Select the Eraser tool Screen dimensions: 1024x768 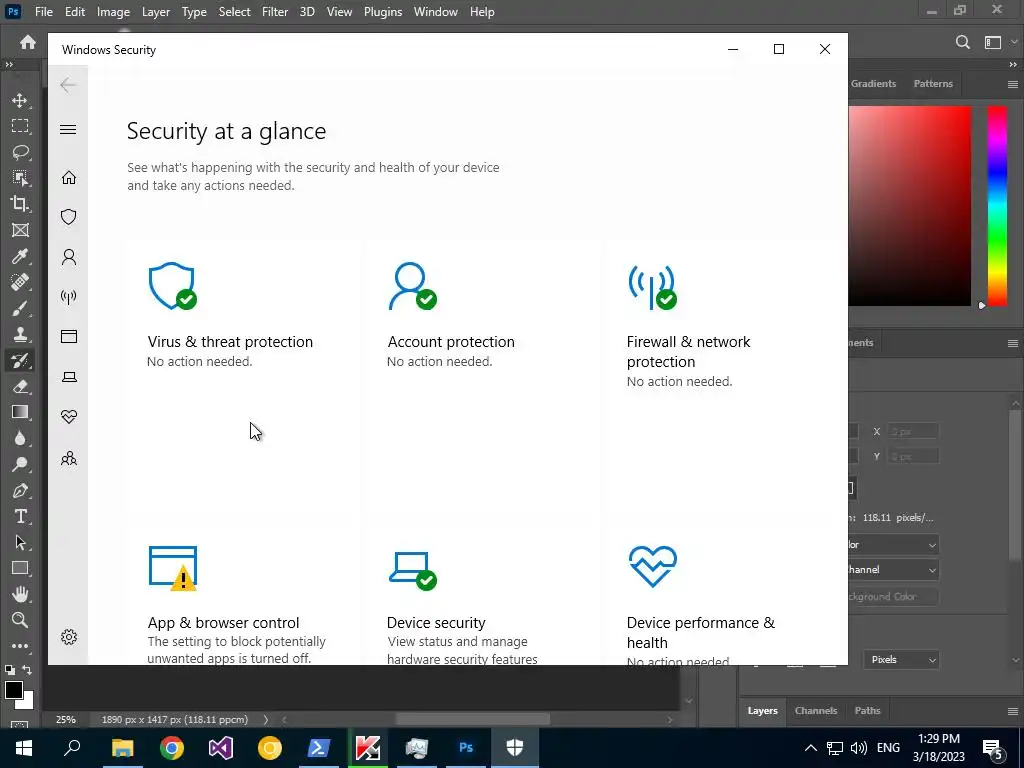click(20, 387)
